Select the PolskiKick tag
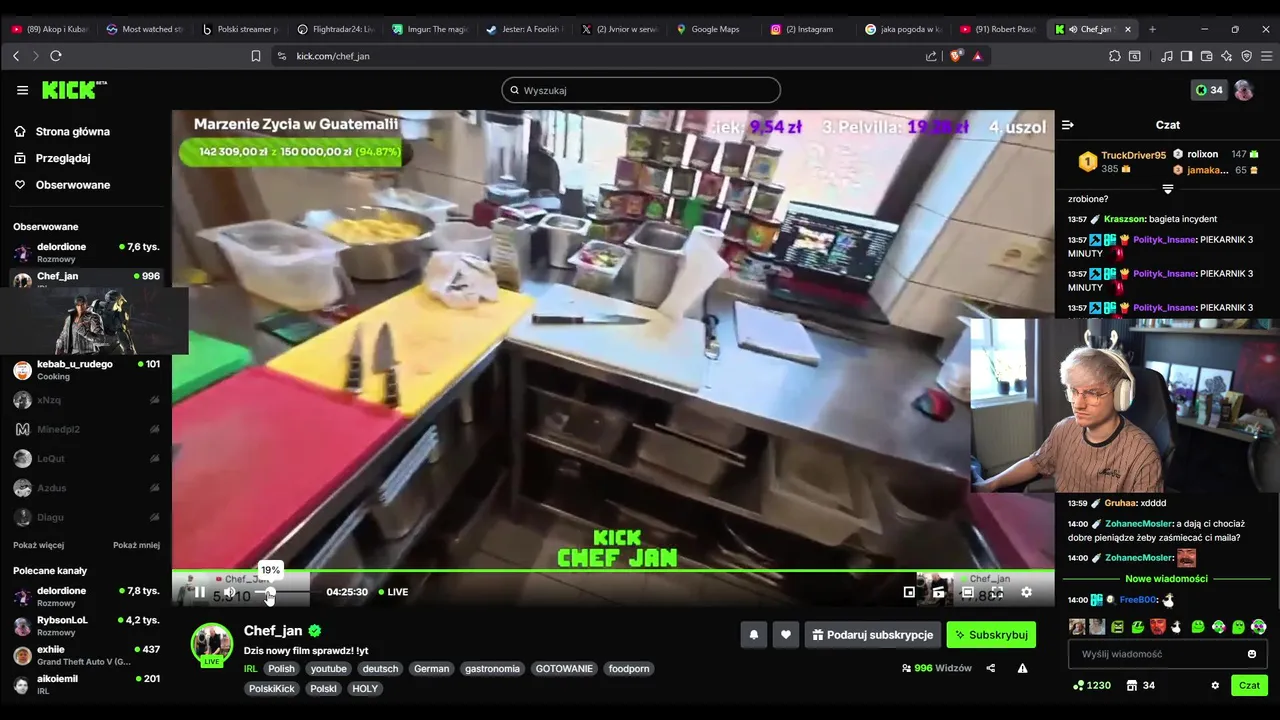The image size is (1280, 720). (272, 688)
